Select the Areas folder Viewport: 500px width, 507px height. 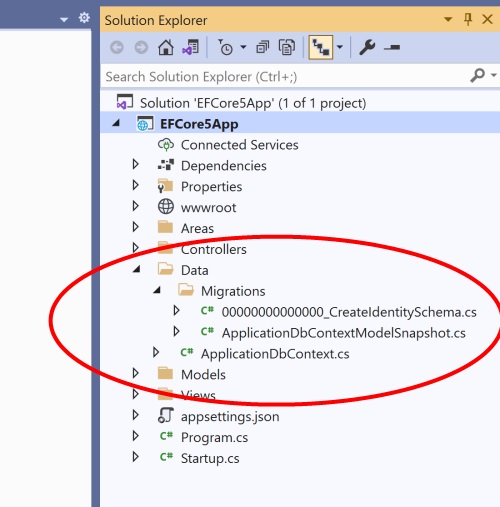tap(197, 229)
